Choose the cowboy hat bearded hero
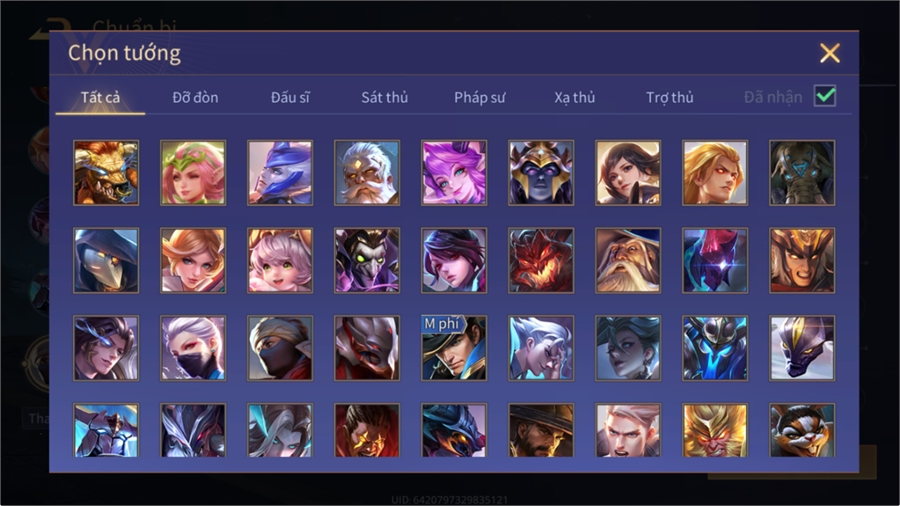Screen dimensions: 900x506 coord(541,430)
